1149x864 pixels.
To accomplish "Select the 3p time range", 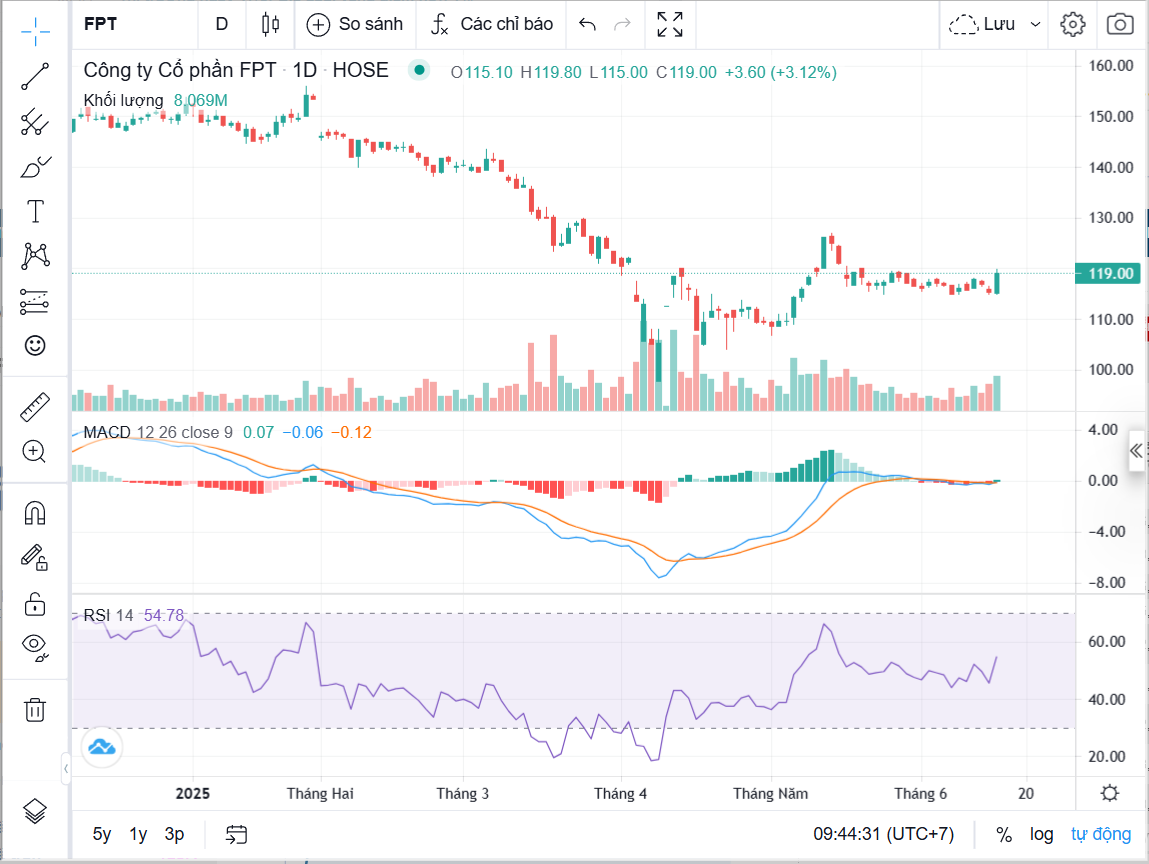I will (174, 834).
